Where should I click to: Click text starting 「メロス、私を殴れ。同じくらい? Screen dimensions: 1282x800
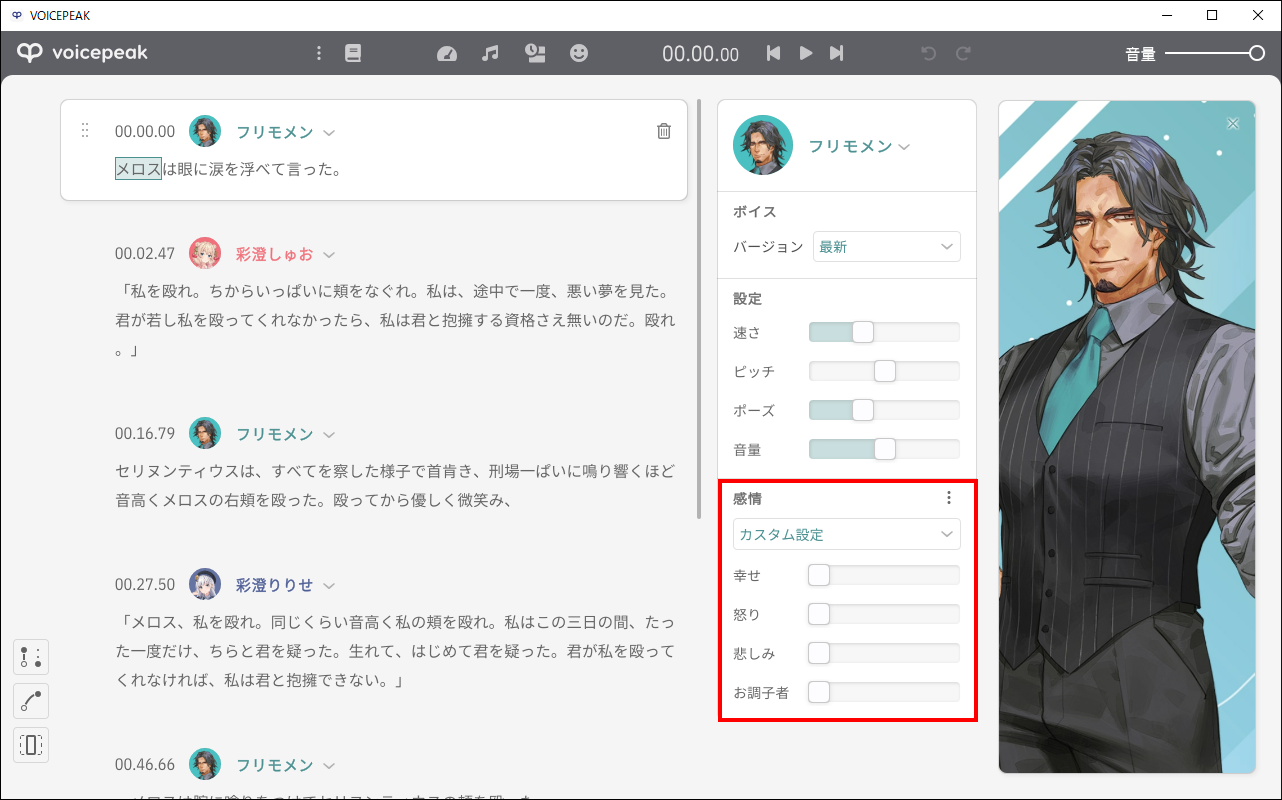395,651
